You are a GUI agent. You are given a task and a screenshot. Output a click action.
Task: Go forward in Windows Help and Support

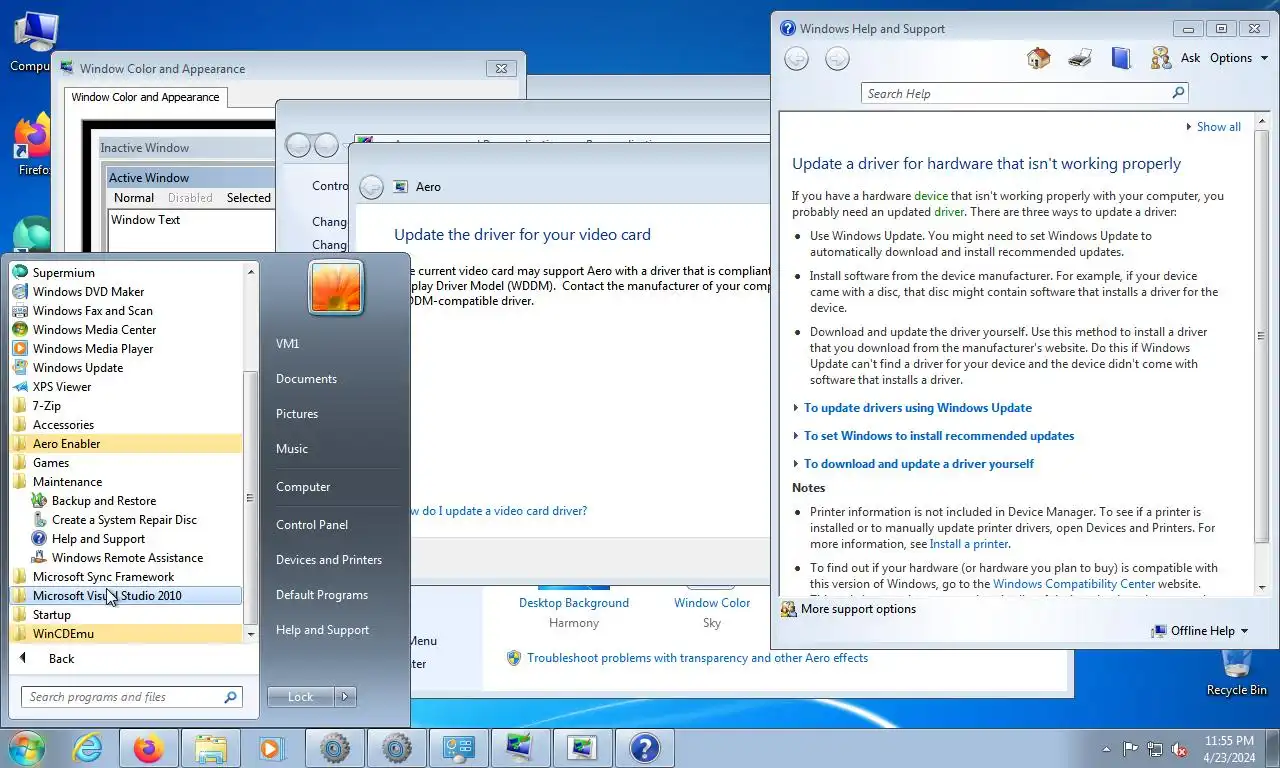pos(837,59)
